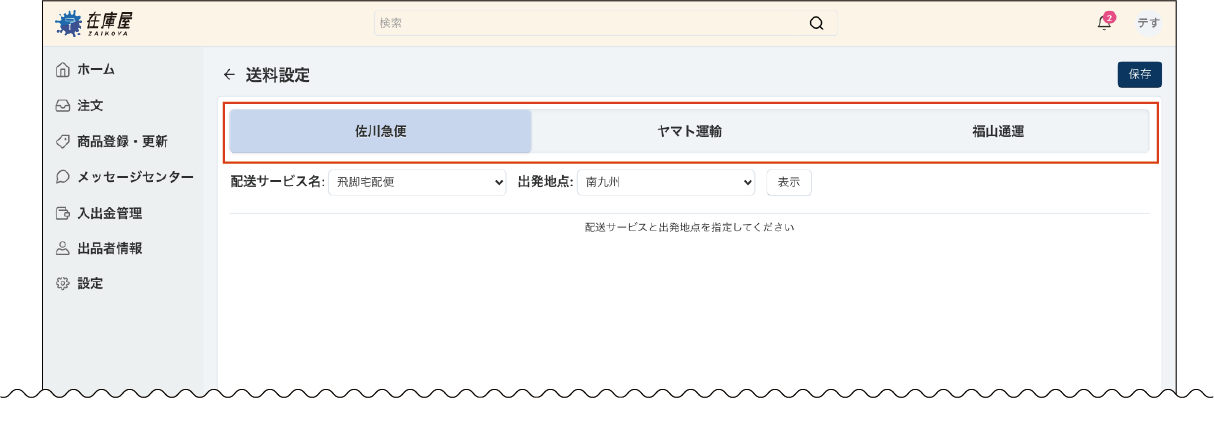Click the search magnifier icon

[817, 23]
